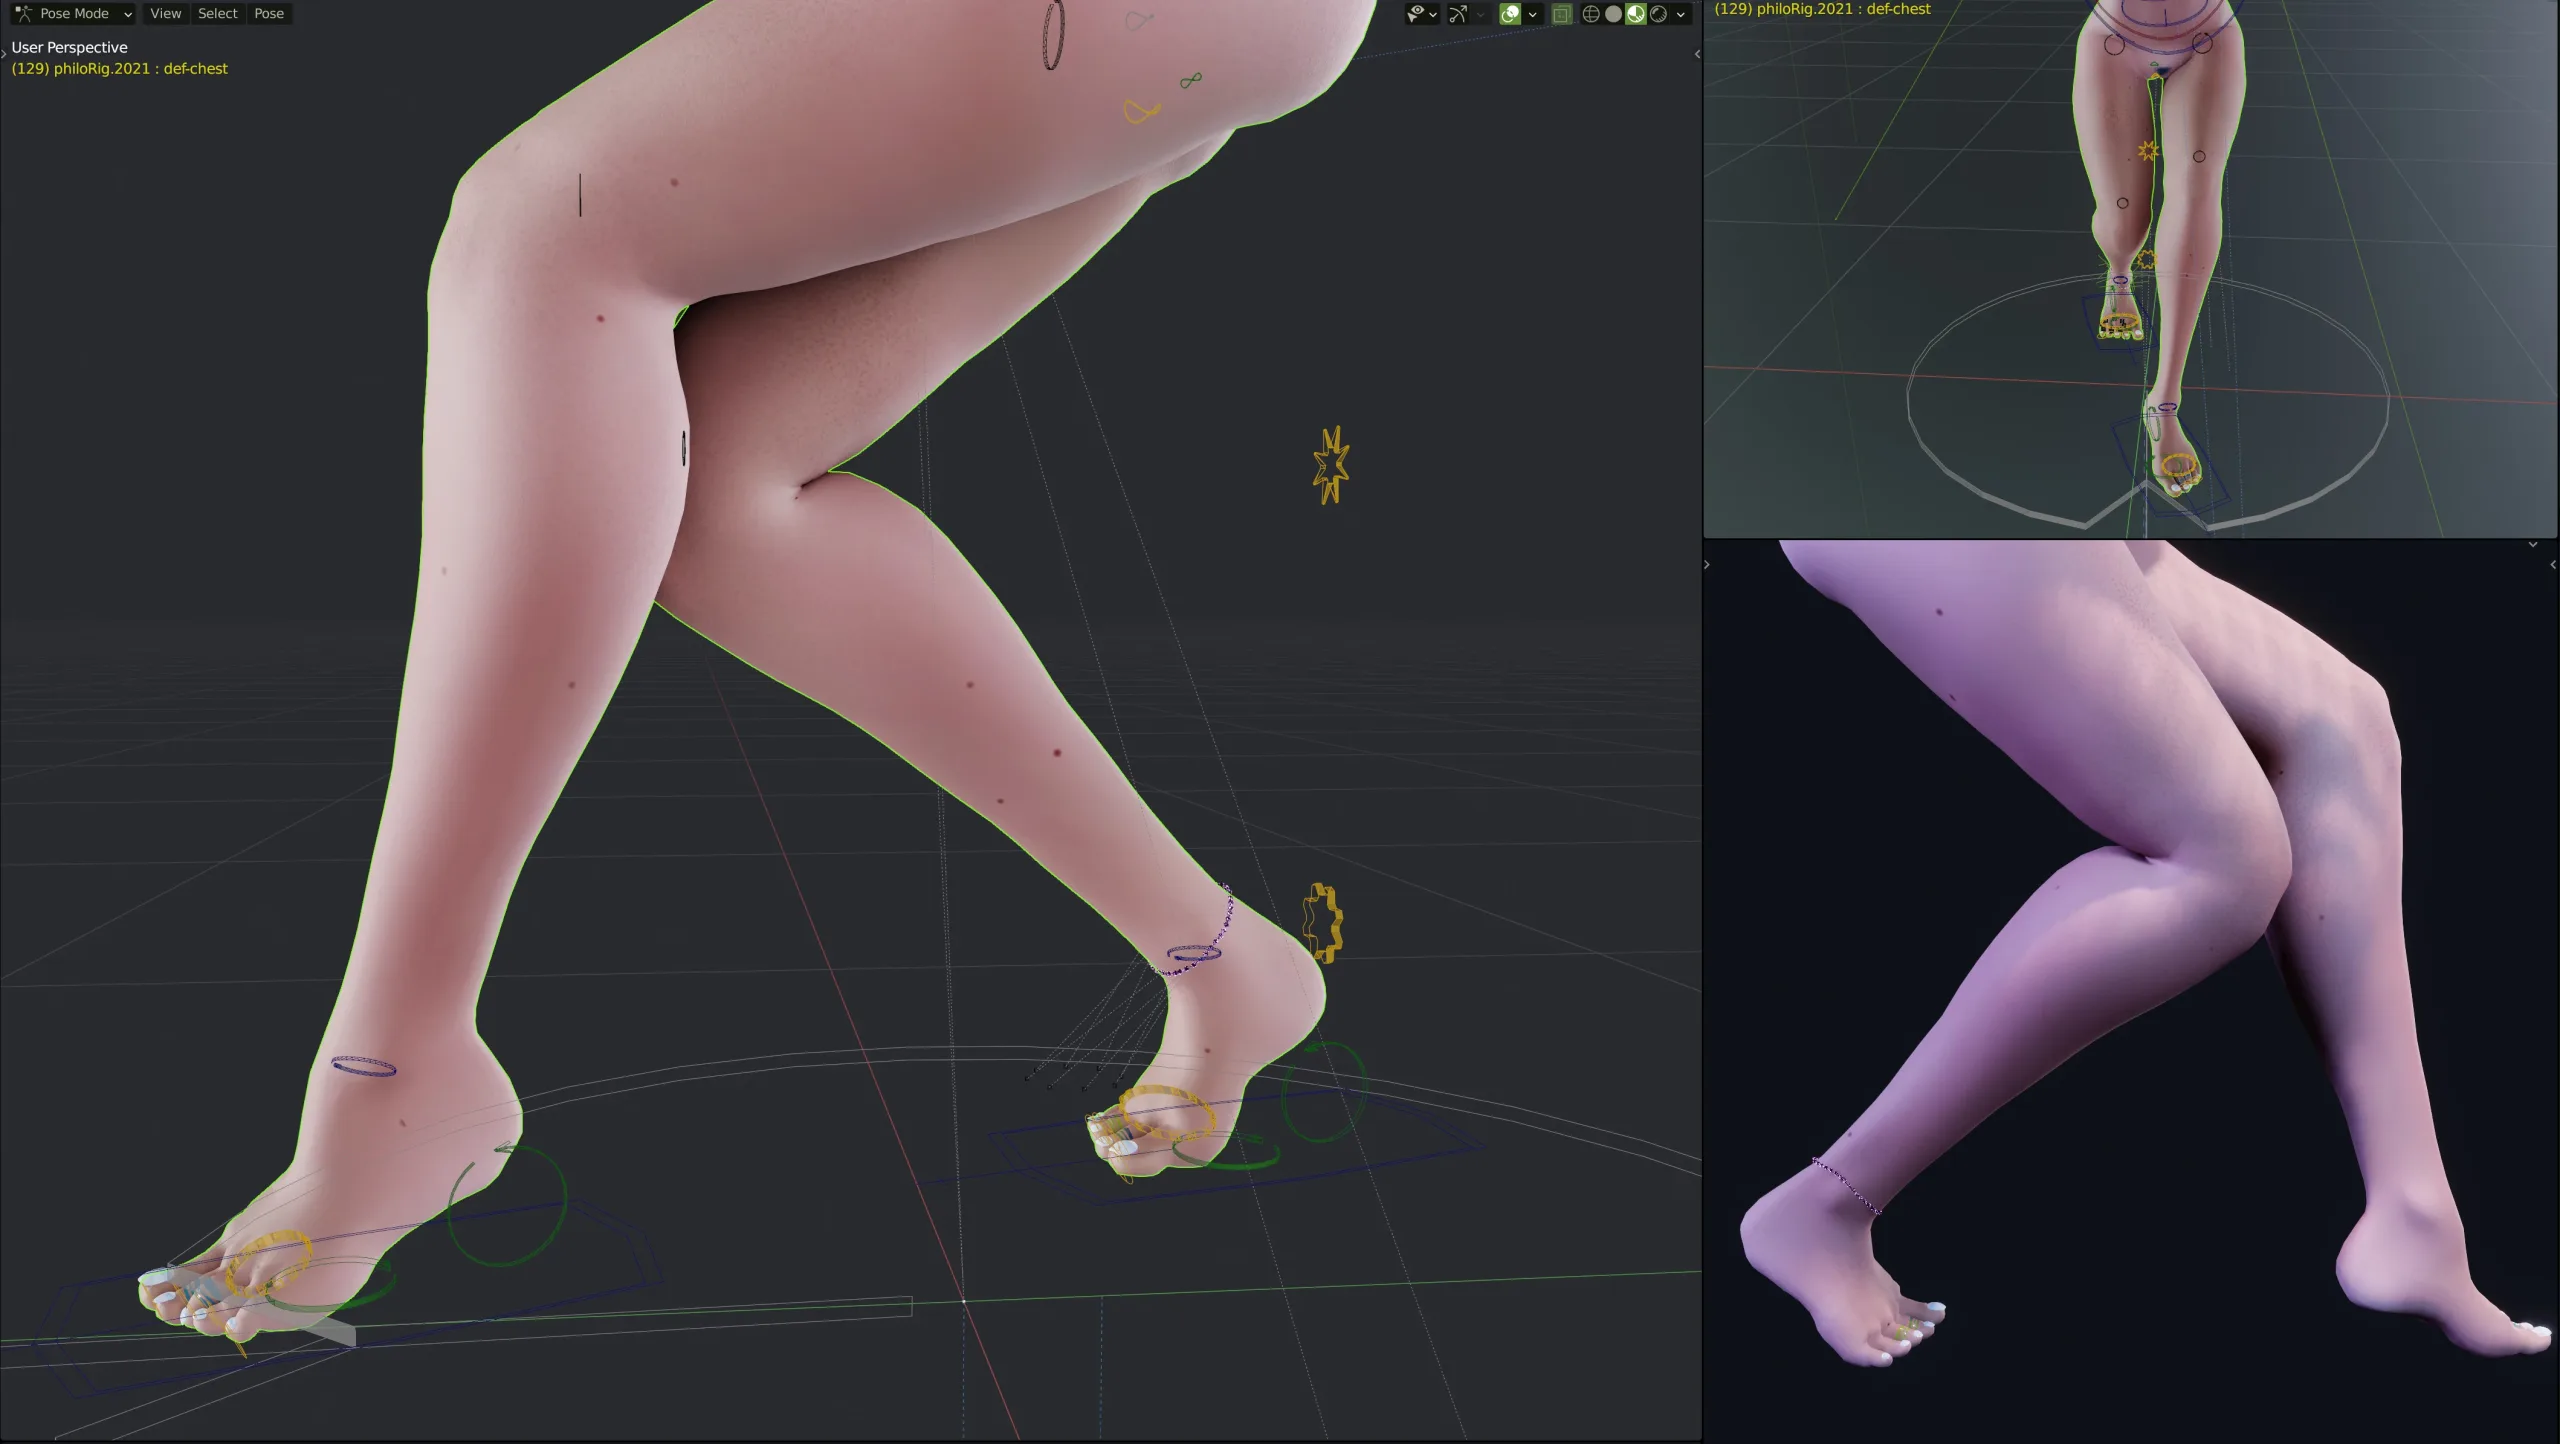Click the selectability and visibility eye icon

click(x=1416, y=14)
